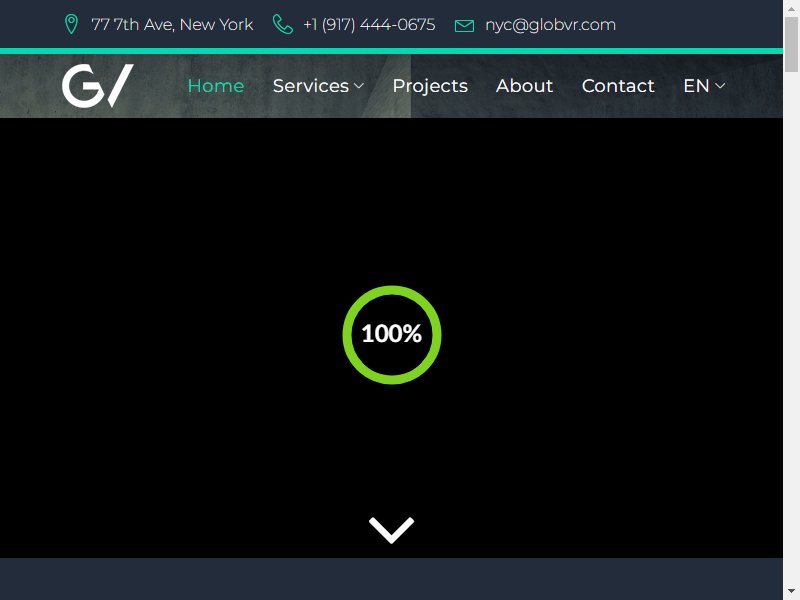This screenshot has height=600, width=800.
Task: Open the Projects page
Action: pyautogui.click(x=430, y=86)
